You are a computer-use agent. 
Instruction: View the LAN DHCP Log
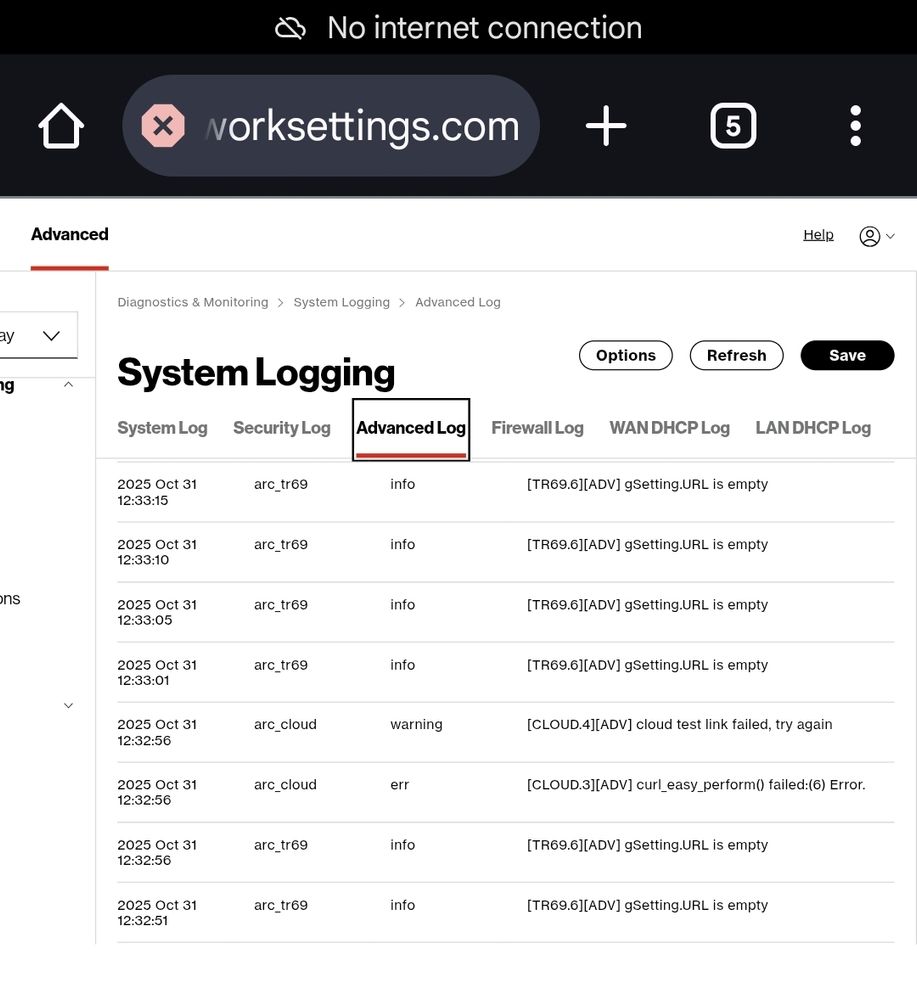[813, 427]
